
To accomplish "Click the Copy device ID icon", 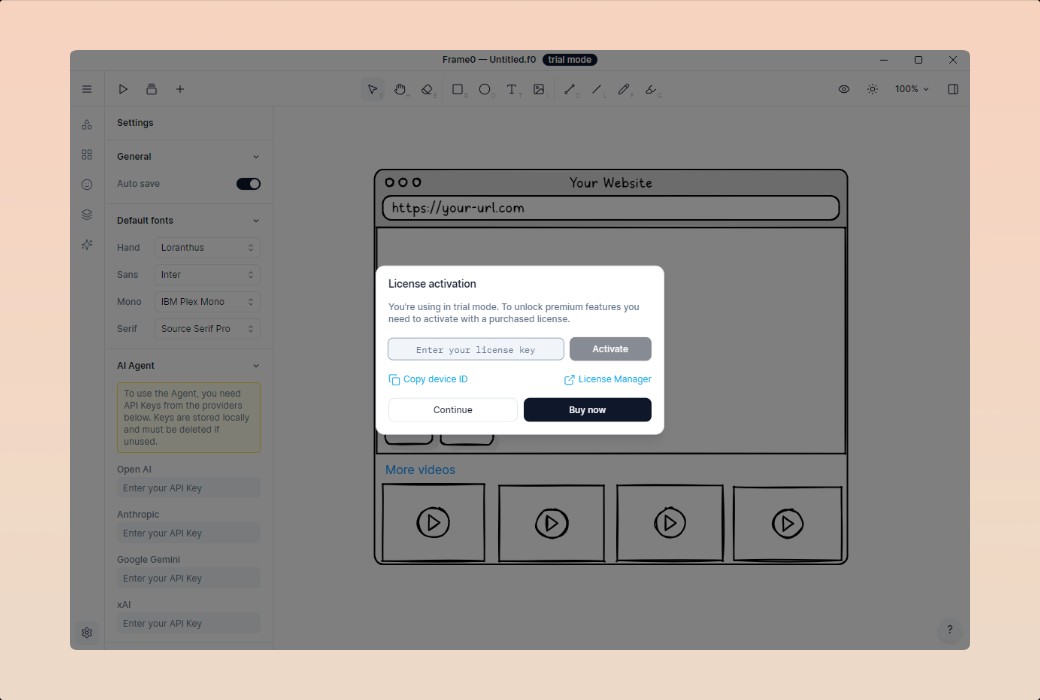I will pyautogui.click(x=394, y=380).
